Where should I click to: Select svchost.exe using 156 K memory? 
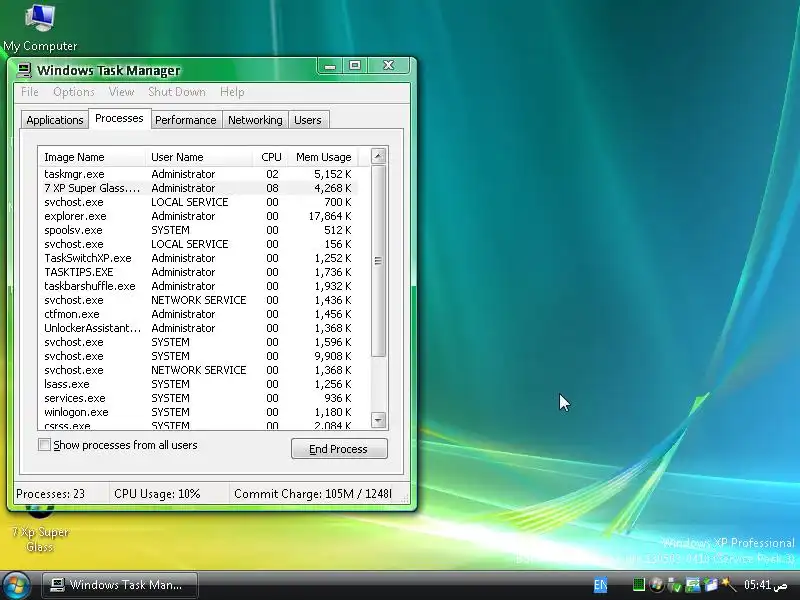tap(198, 244)
